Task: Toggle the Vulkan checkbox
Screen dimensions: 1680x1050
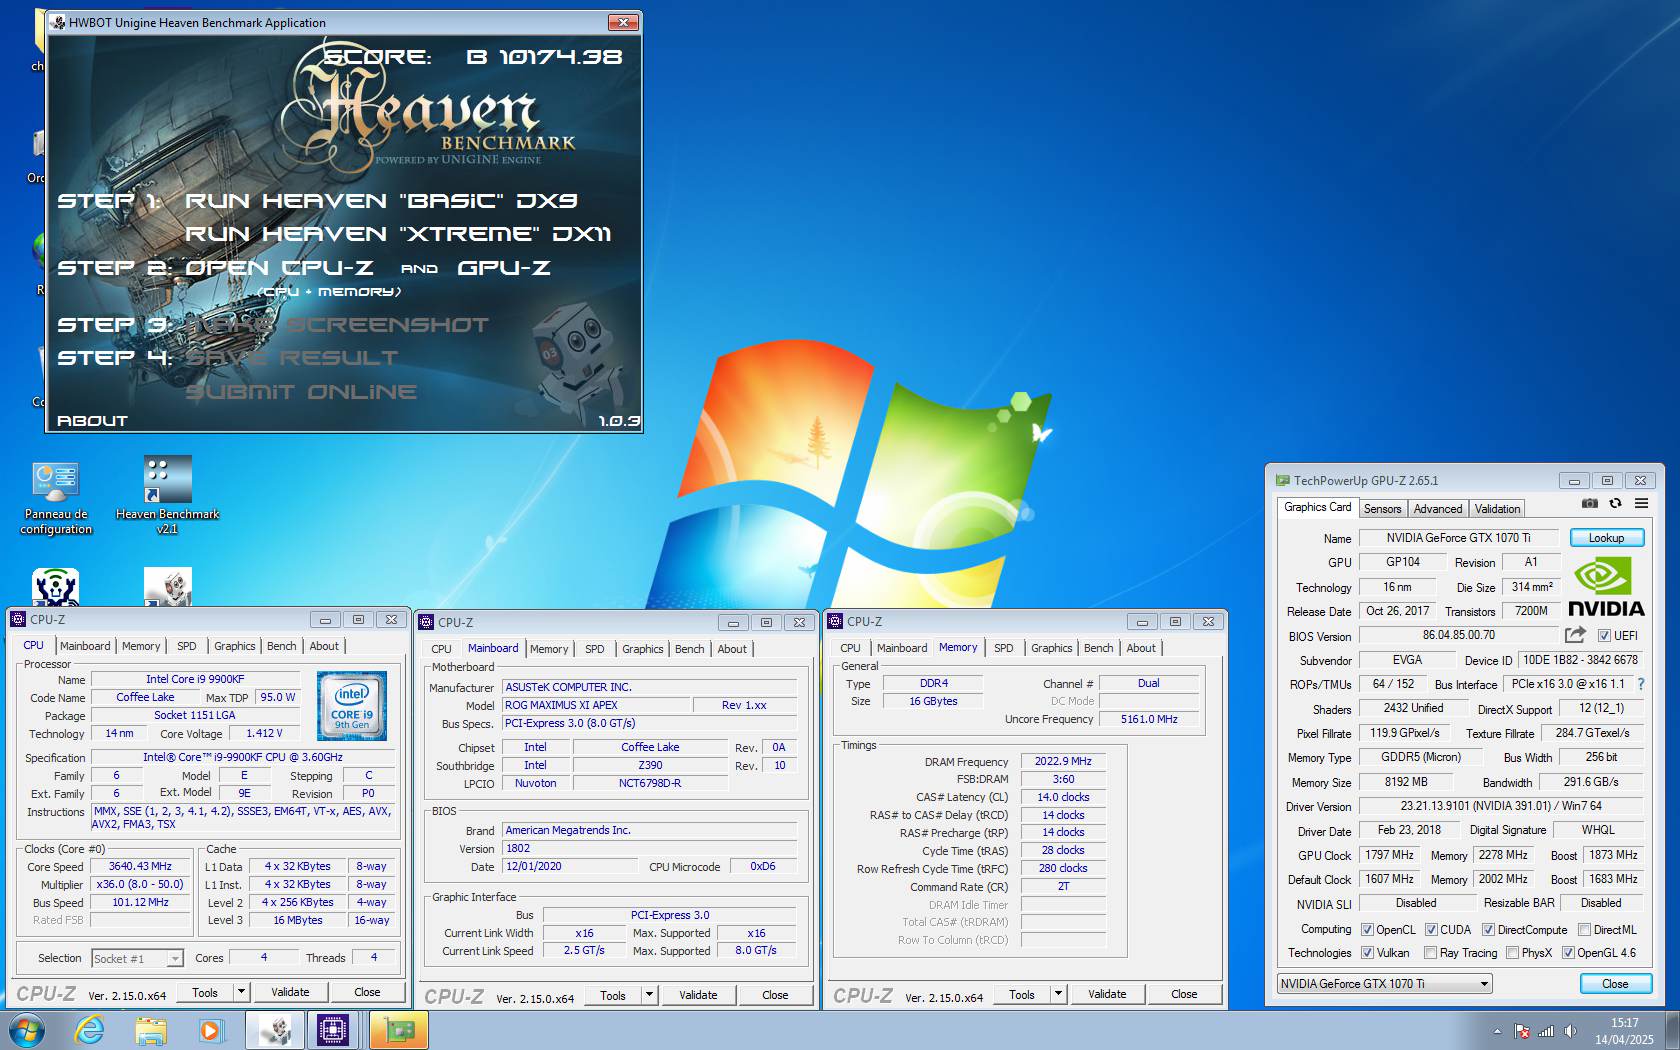Action: point(1367,953)
